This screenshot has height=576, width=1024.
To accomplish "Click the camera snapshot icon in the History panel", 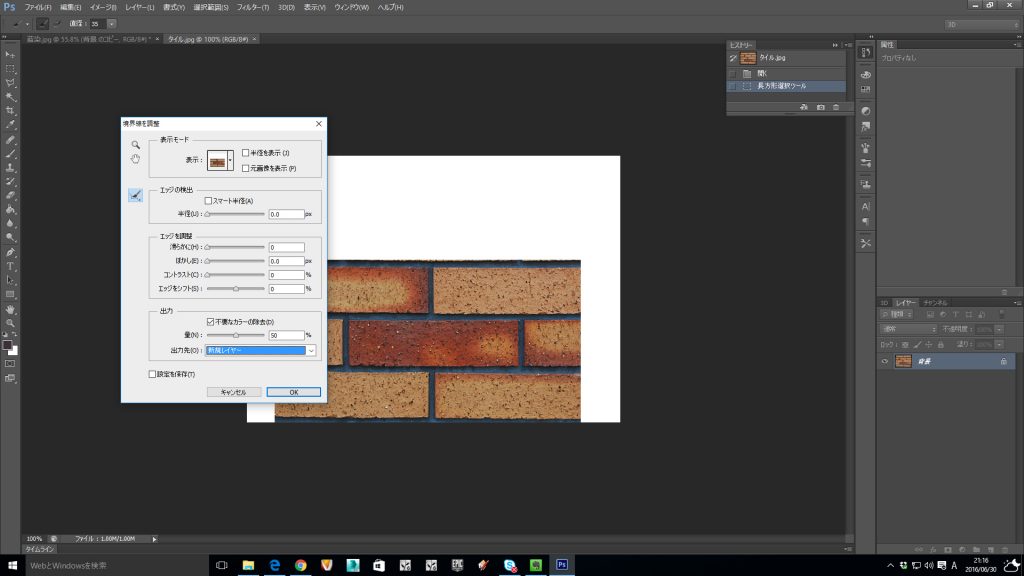I will tap(820, 107).
